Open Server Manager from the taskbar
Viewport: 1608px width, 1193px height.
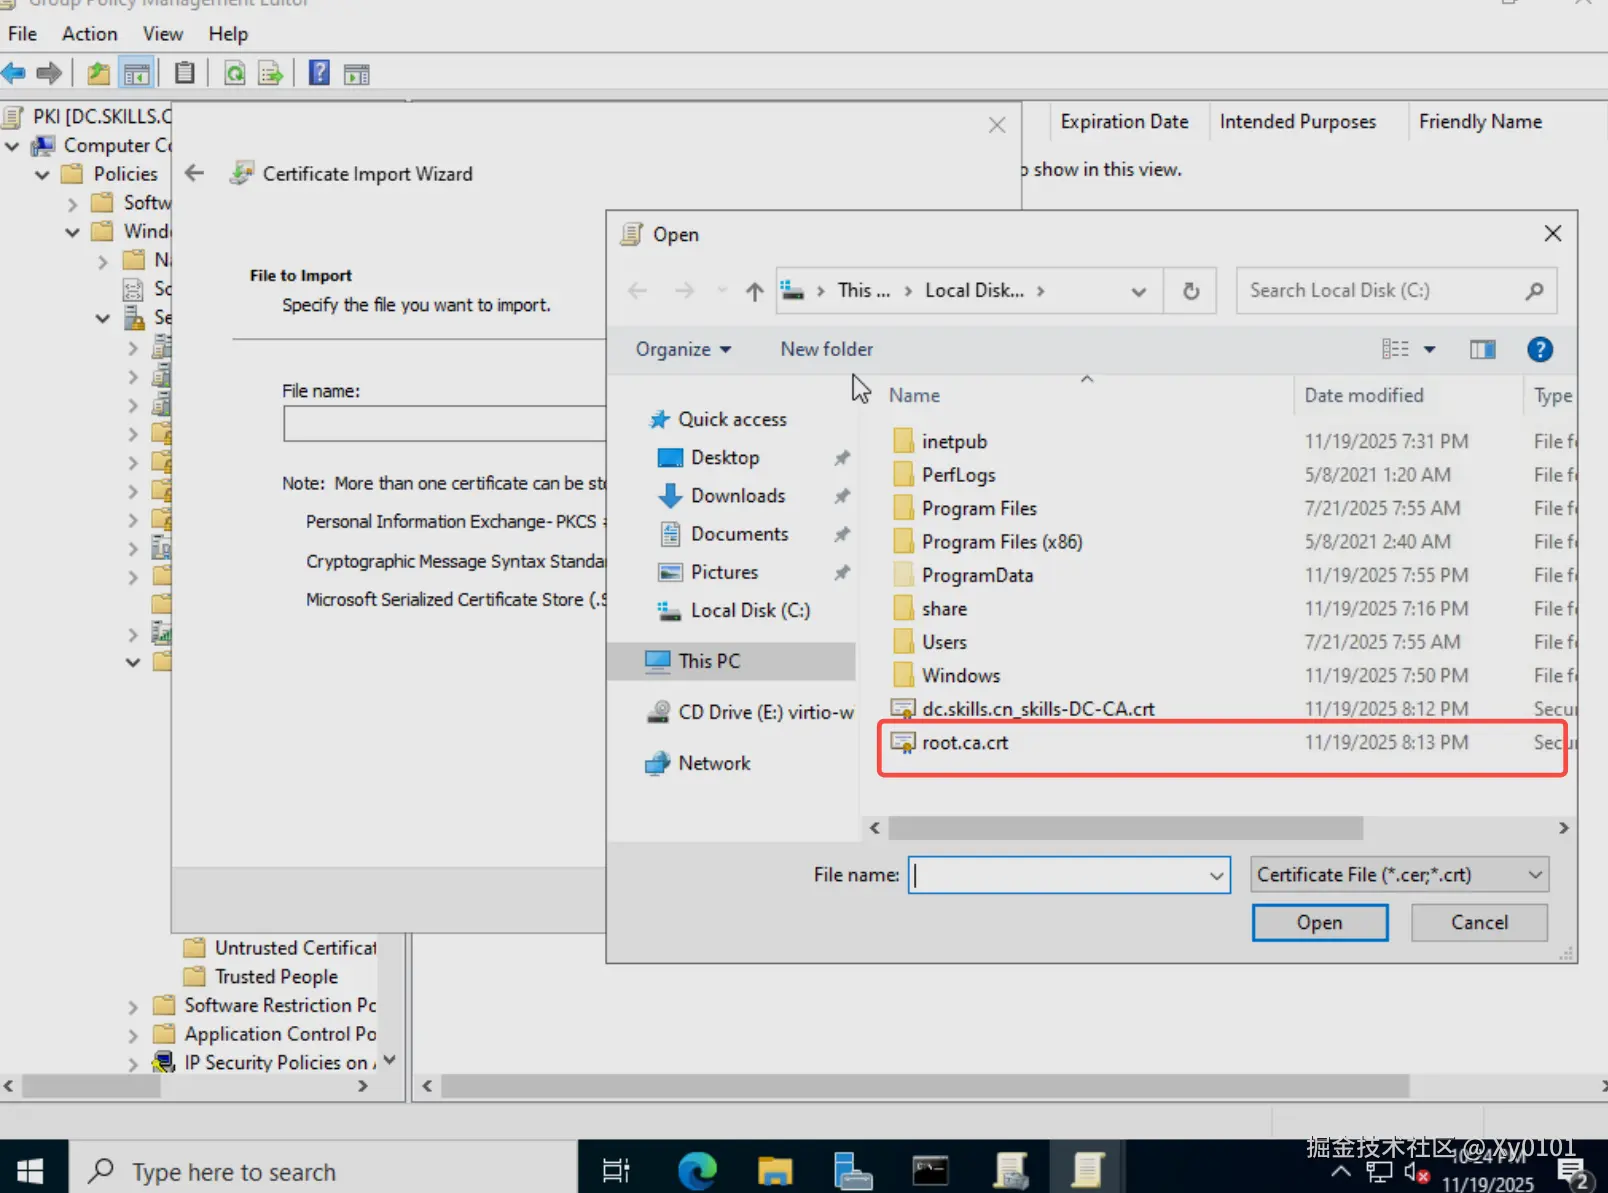pos(853,1170)
